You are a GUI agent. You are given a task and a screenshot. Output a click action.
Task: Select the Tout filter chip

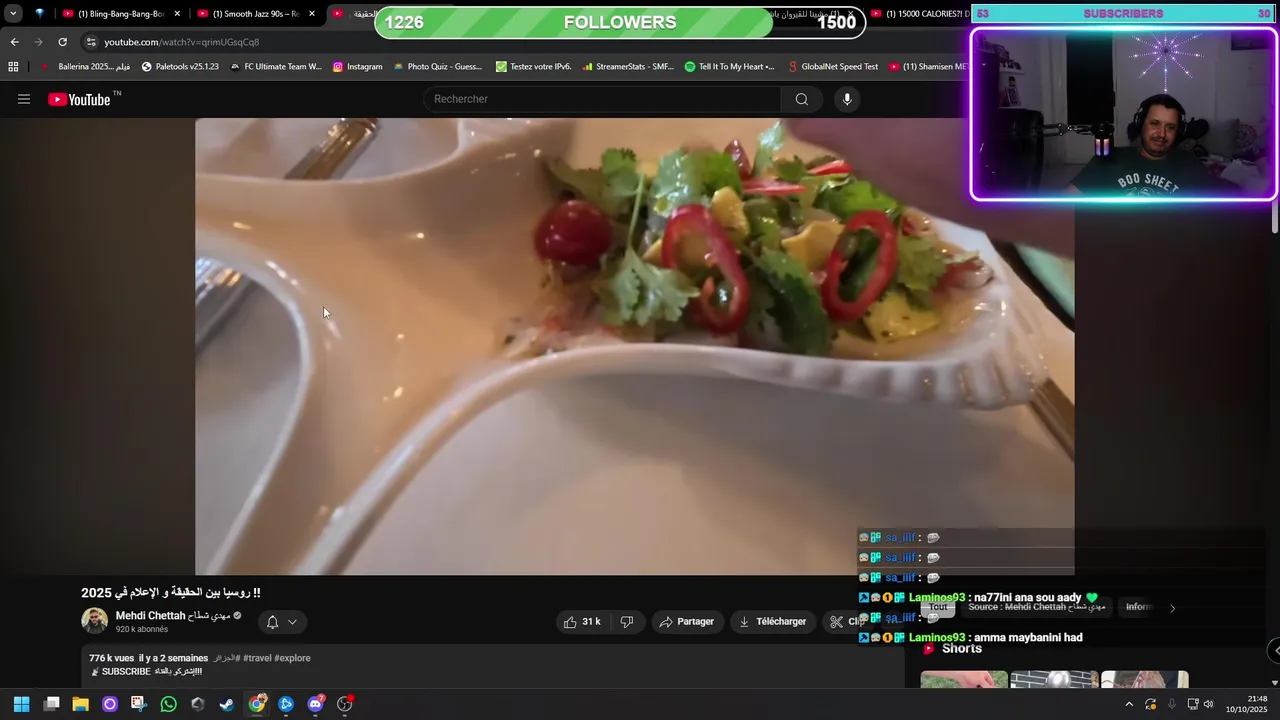pos(938,607)
